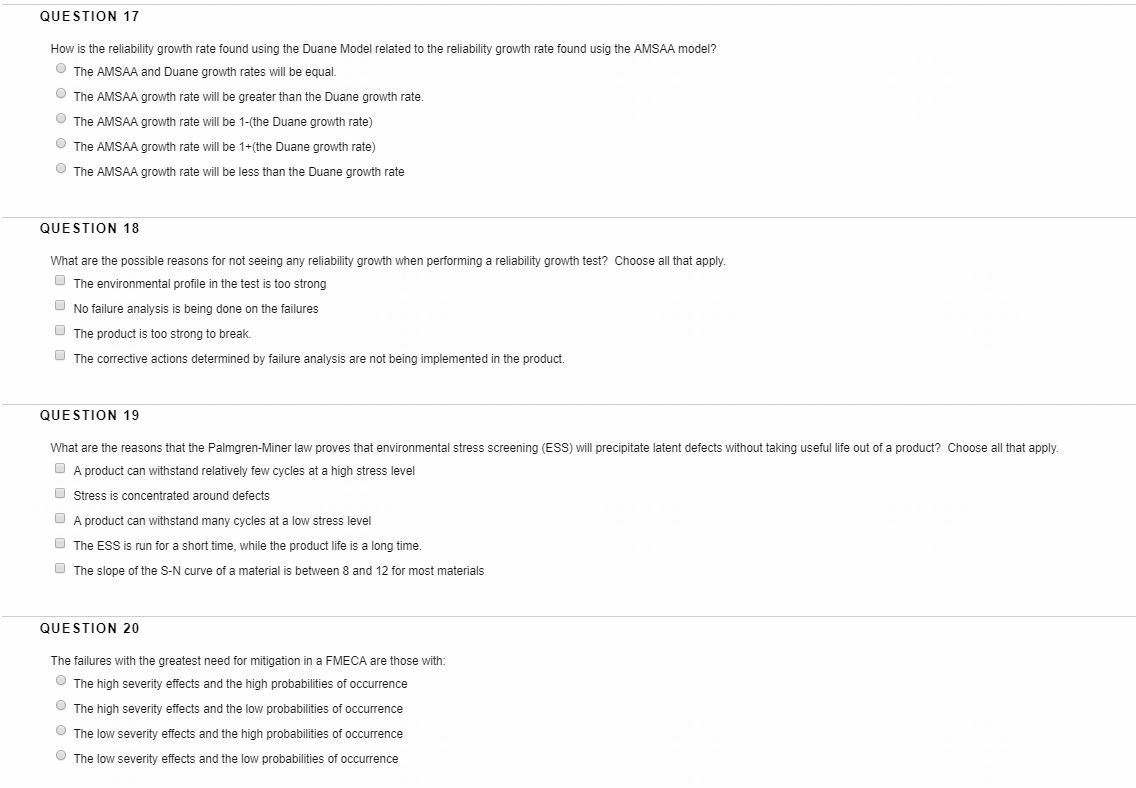
Task: Check 'The ESS is run for a short time' option
Action: coord(60,542)
